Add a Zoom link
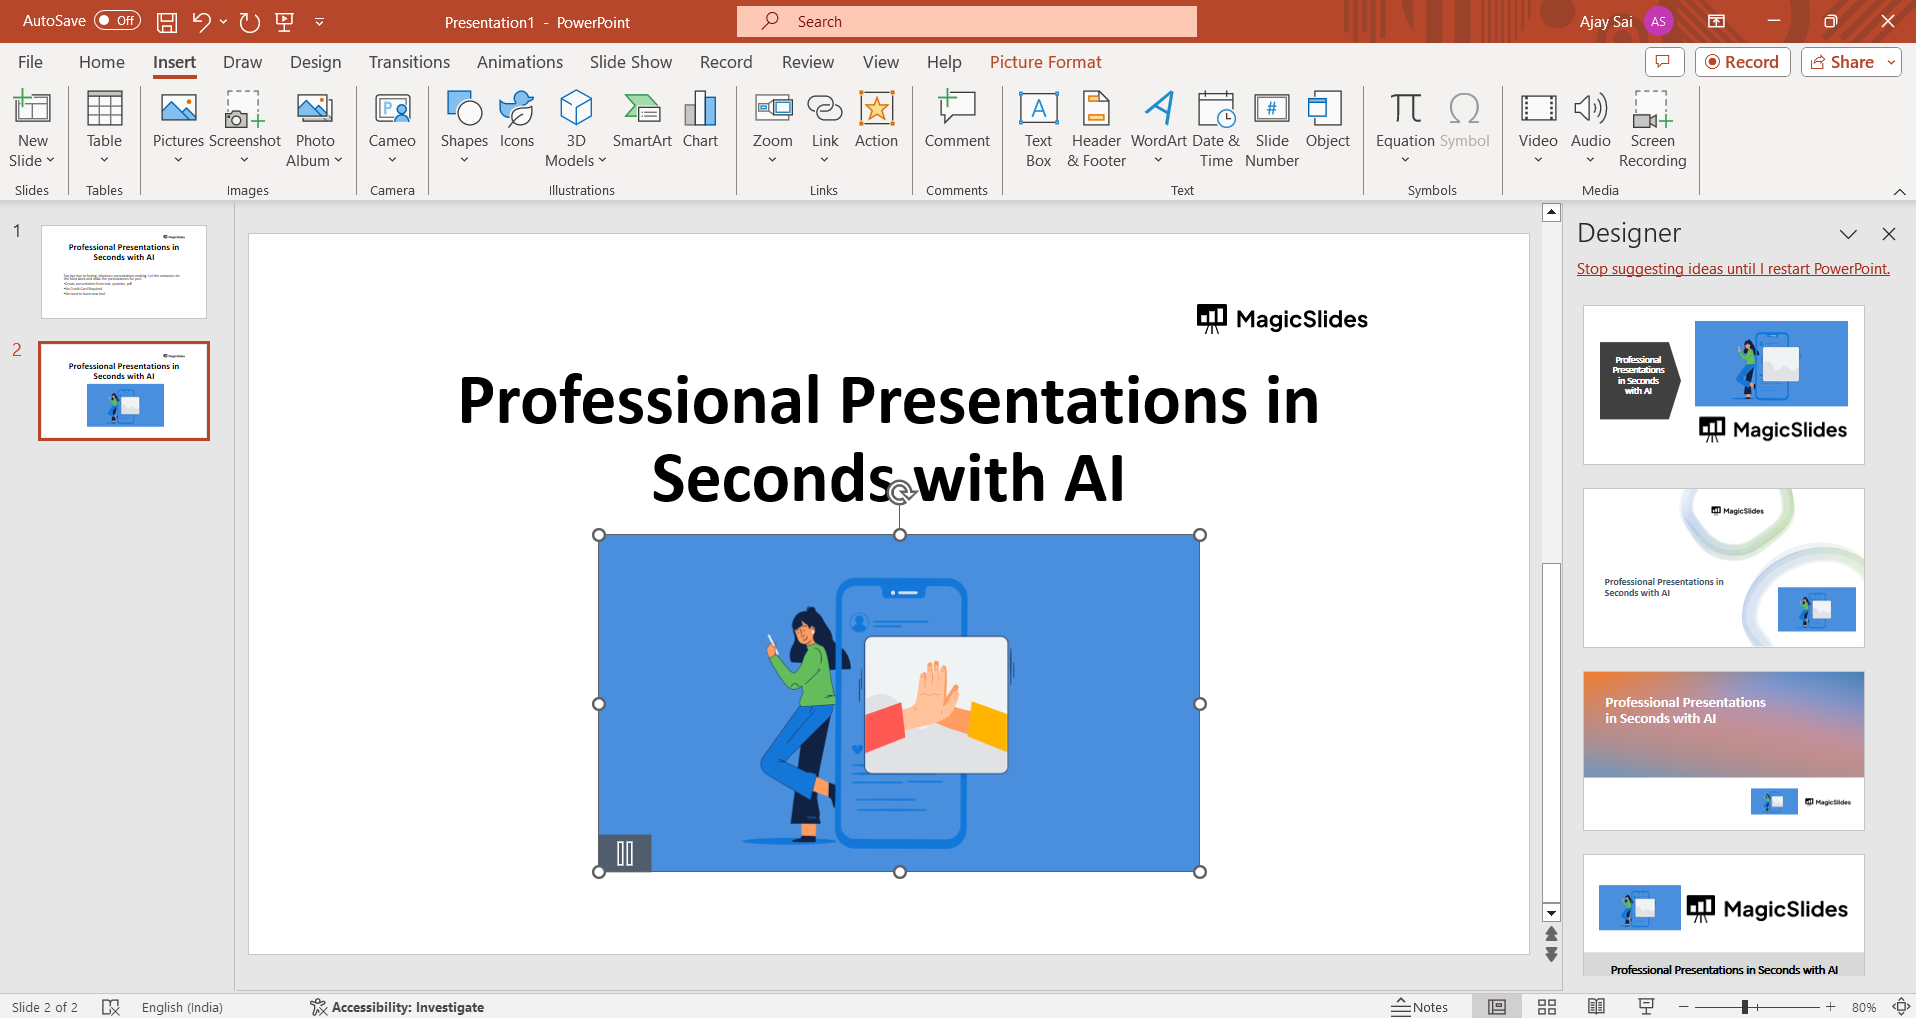Screen dimensions: 1916x1018 773,128
